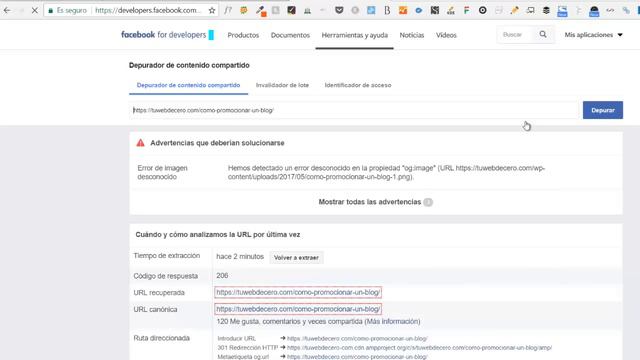The width and height of the screenshot is (640, 360).
Task: Open the Productos menu
Action: pos(243,35)
